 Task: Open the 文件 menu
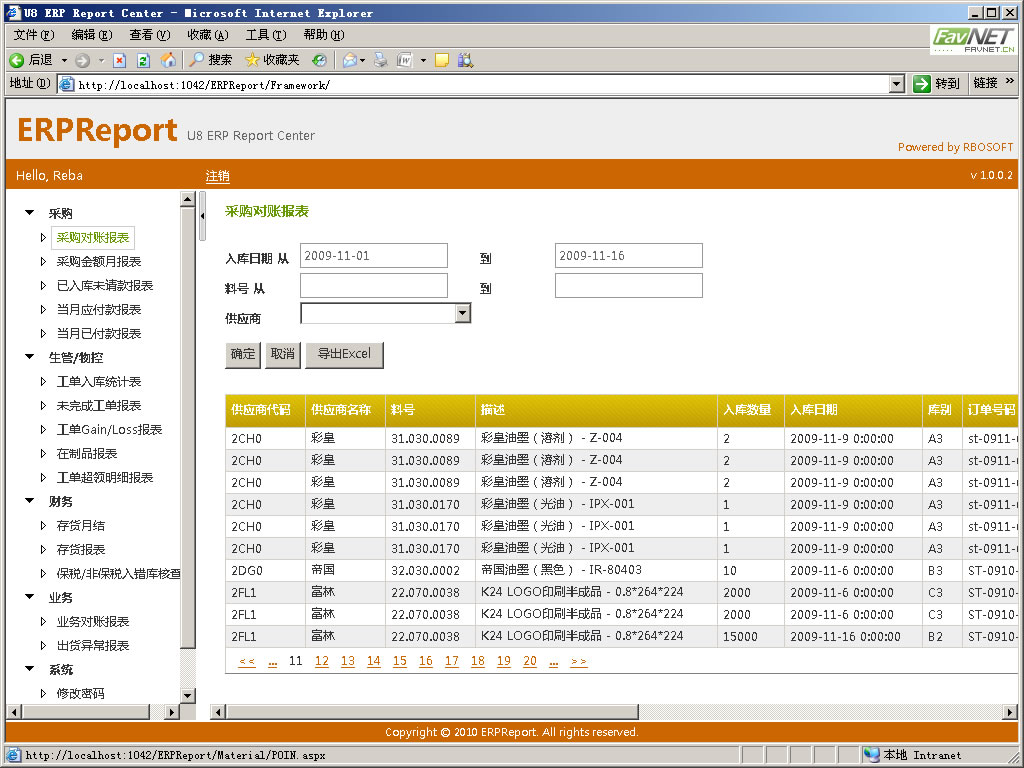[34, 35]
